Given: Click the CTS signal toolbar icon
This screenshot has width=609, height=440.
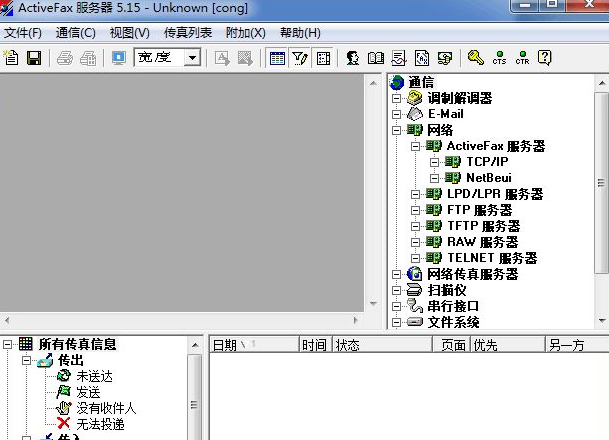Looking at the screenshot, I should click(x=499, y=58).
